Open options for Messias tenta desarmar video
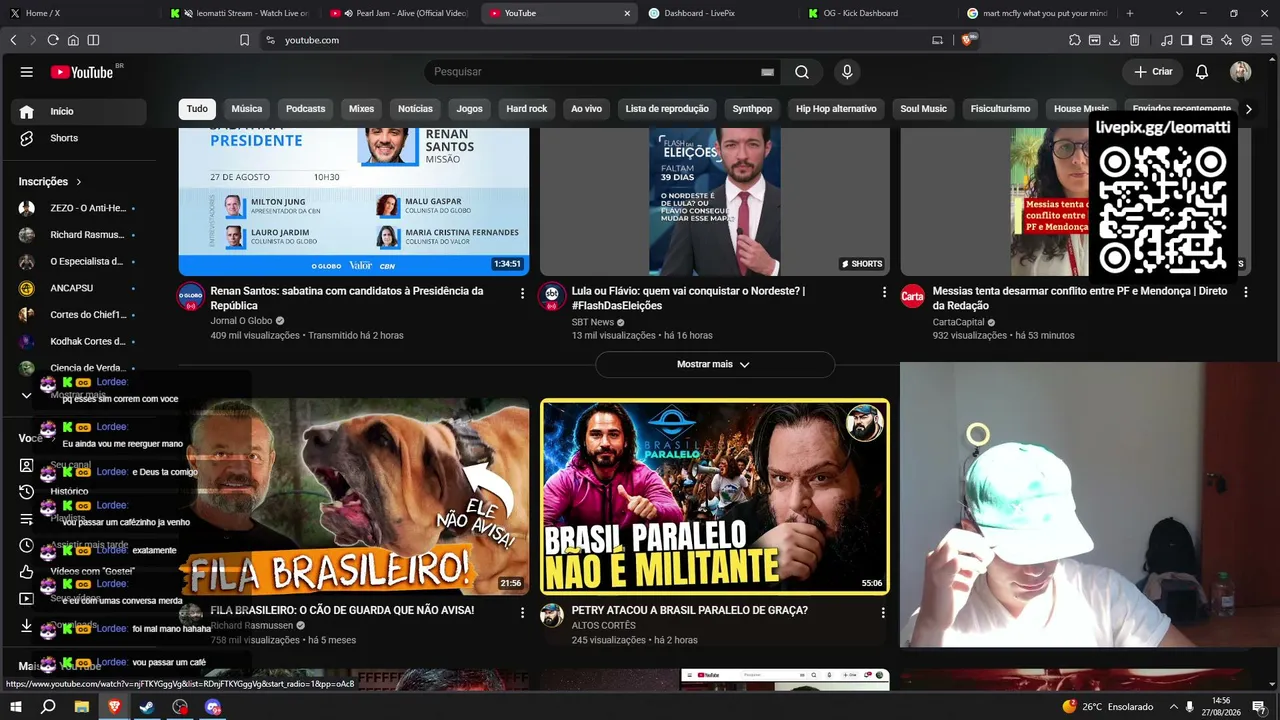Image resolution: width=1280 pixels, height=720 pixels. click(1246, 293)
